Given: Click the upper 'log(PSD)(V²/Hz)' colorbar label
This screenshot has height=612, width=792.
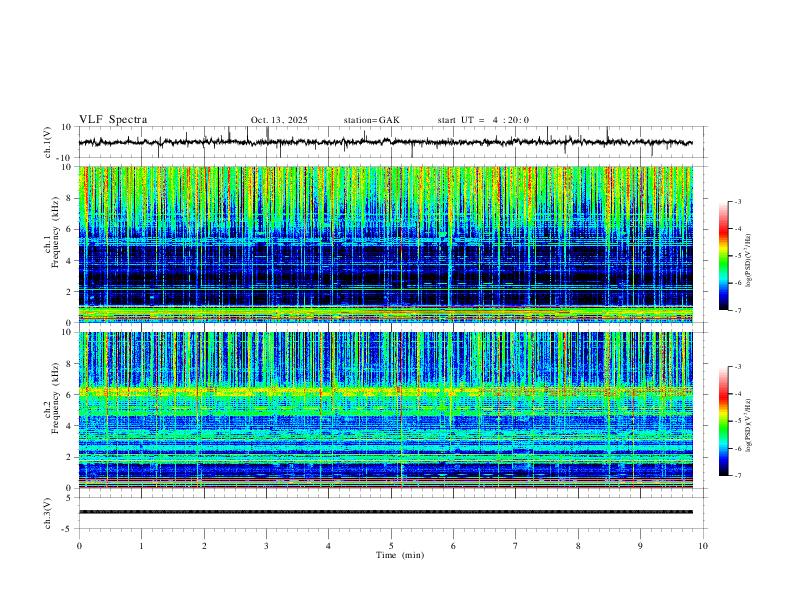Looking at the screenshot, I should pos(748,261).
